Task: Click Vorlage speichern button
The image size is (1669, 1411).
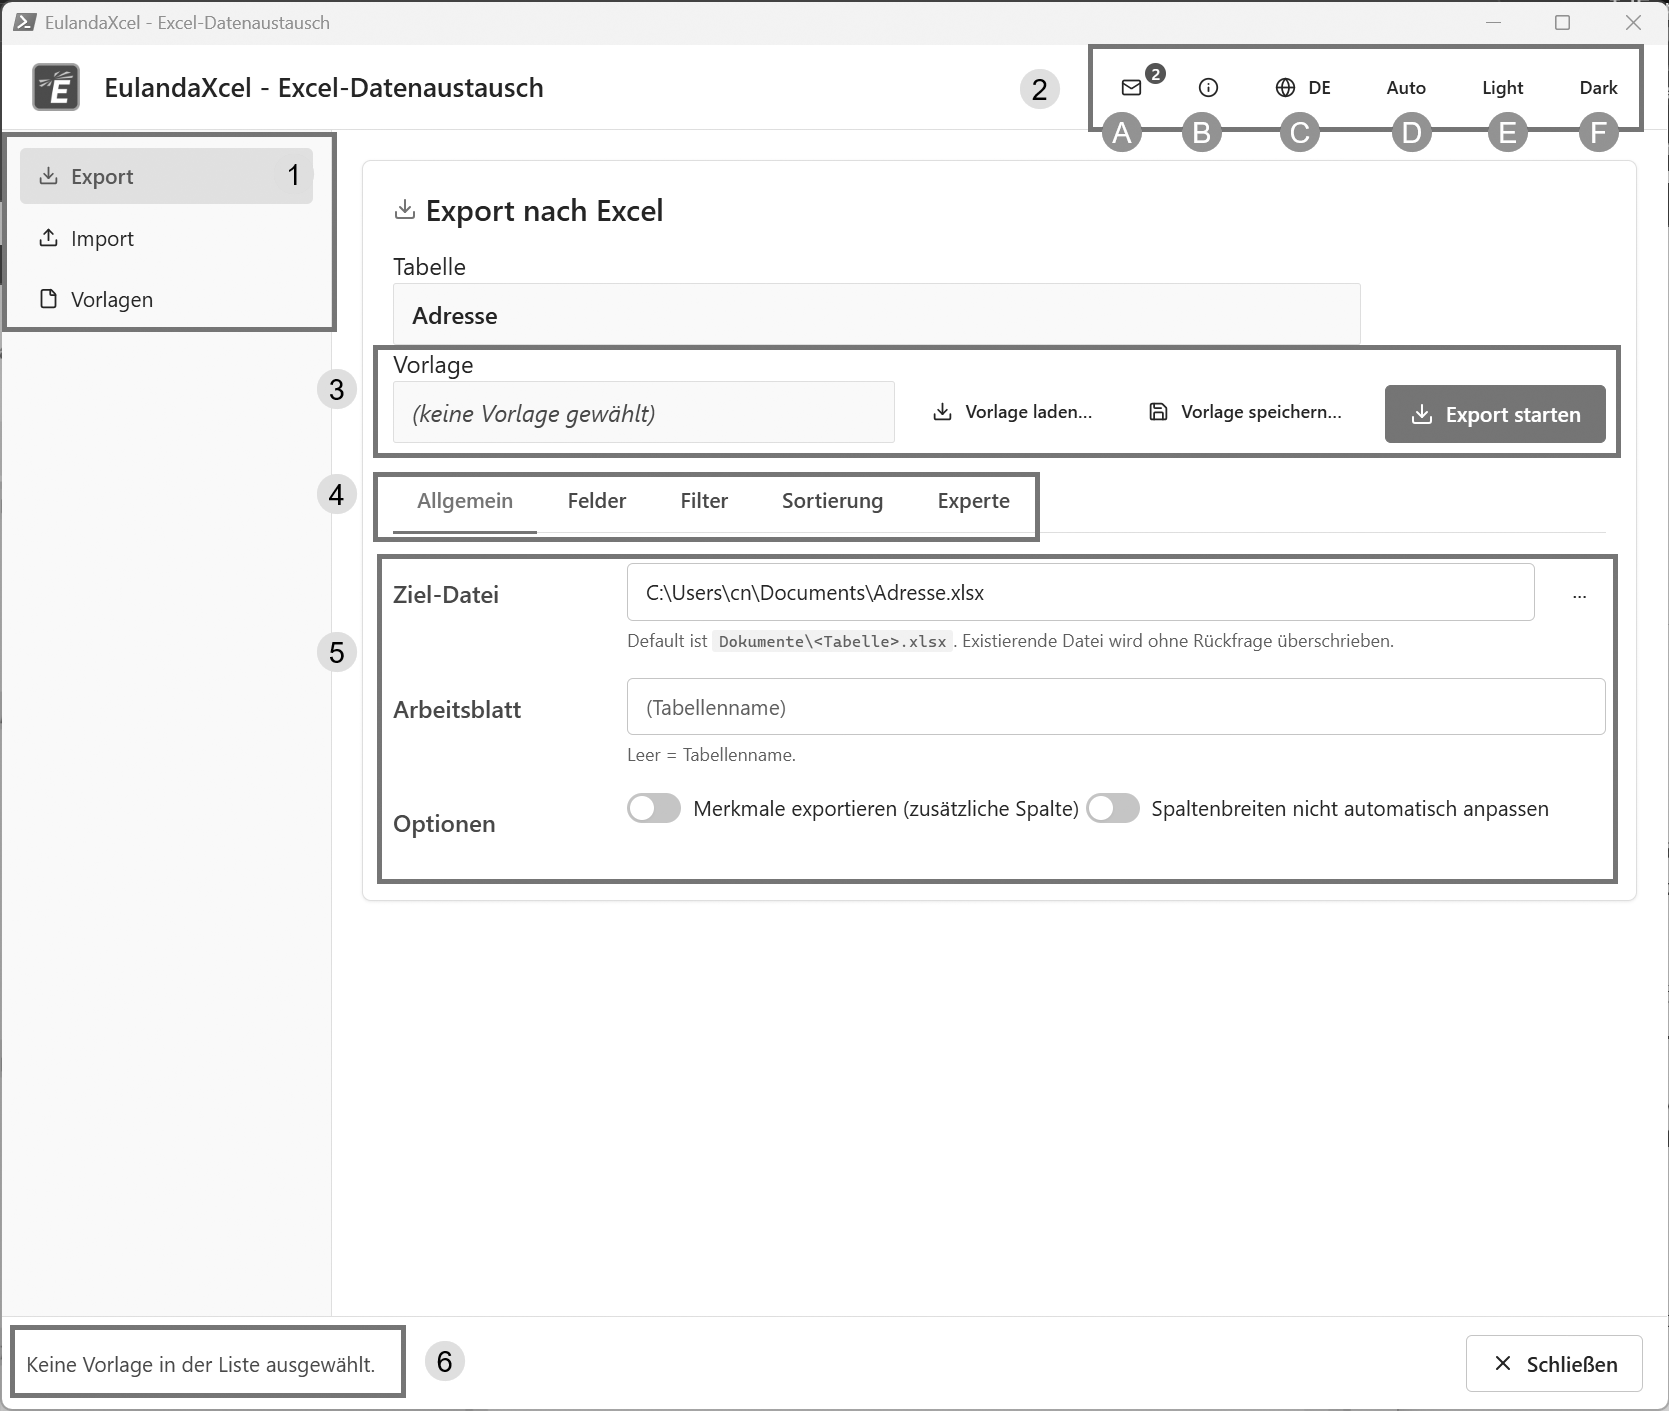Action: (x=1245, y=412)
